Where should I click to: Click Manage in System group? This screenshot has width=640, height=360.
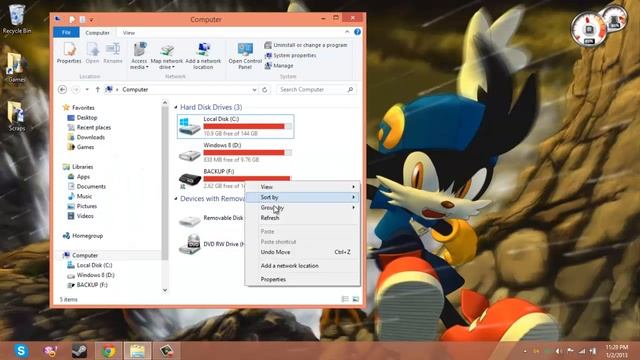[279, 65]
